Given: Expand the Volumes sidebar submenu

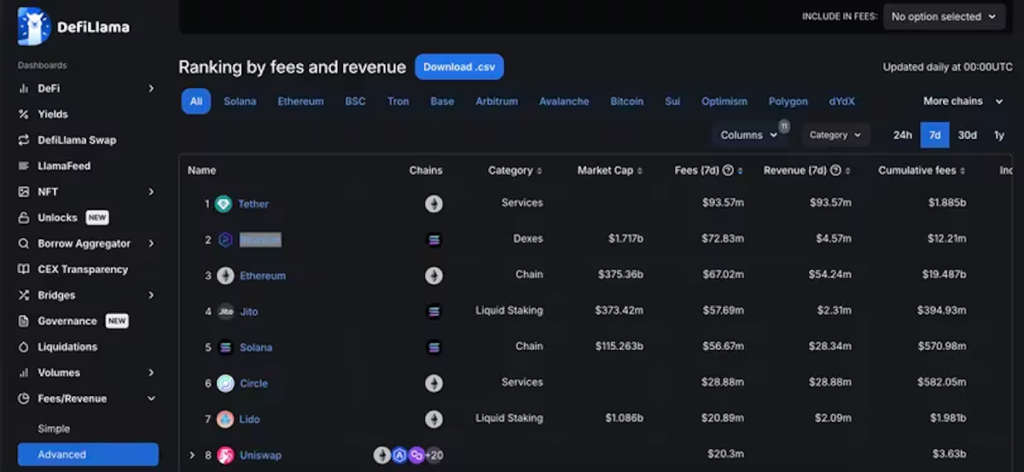Looking at the screenshot, I should [x=151, y=373].
